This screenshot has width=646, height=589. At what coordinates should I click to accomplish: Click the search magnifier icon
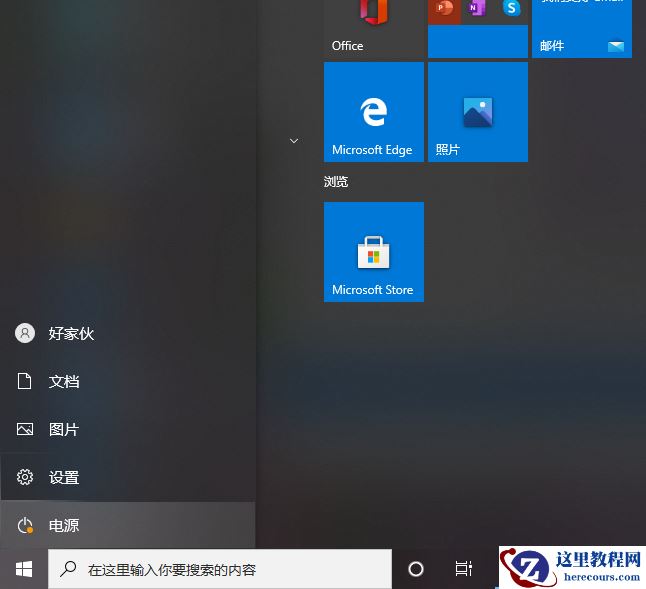pos(68,569)
